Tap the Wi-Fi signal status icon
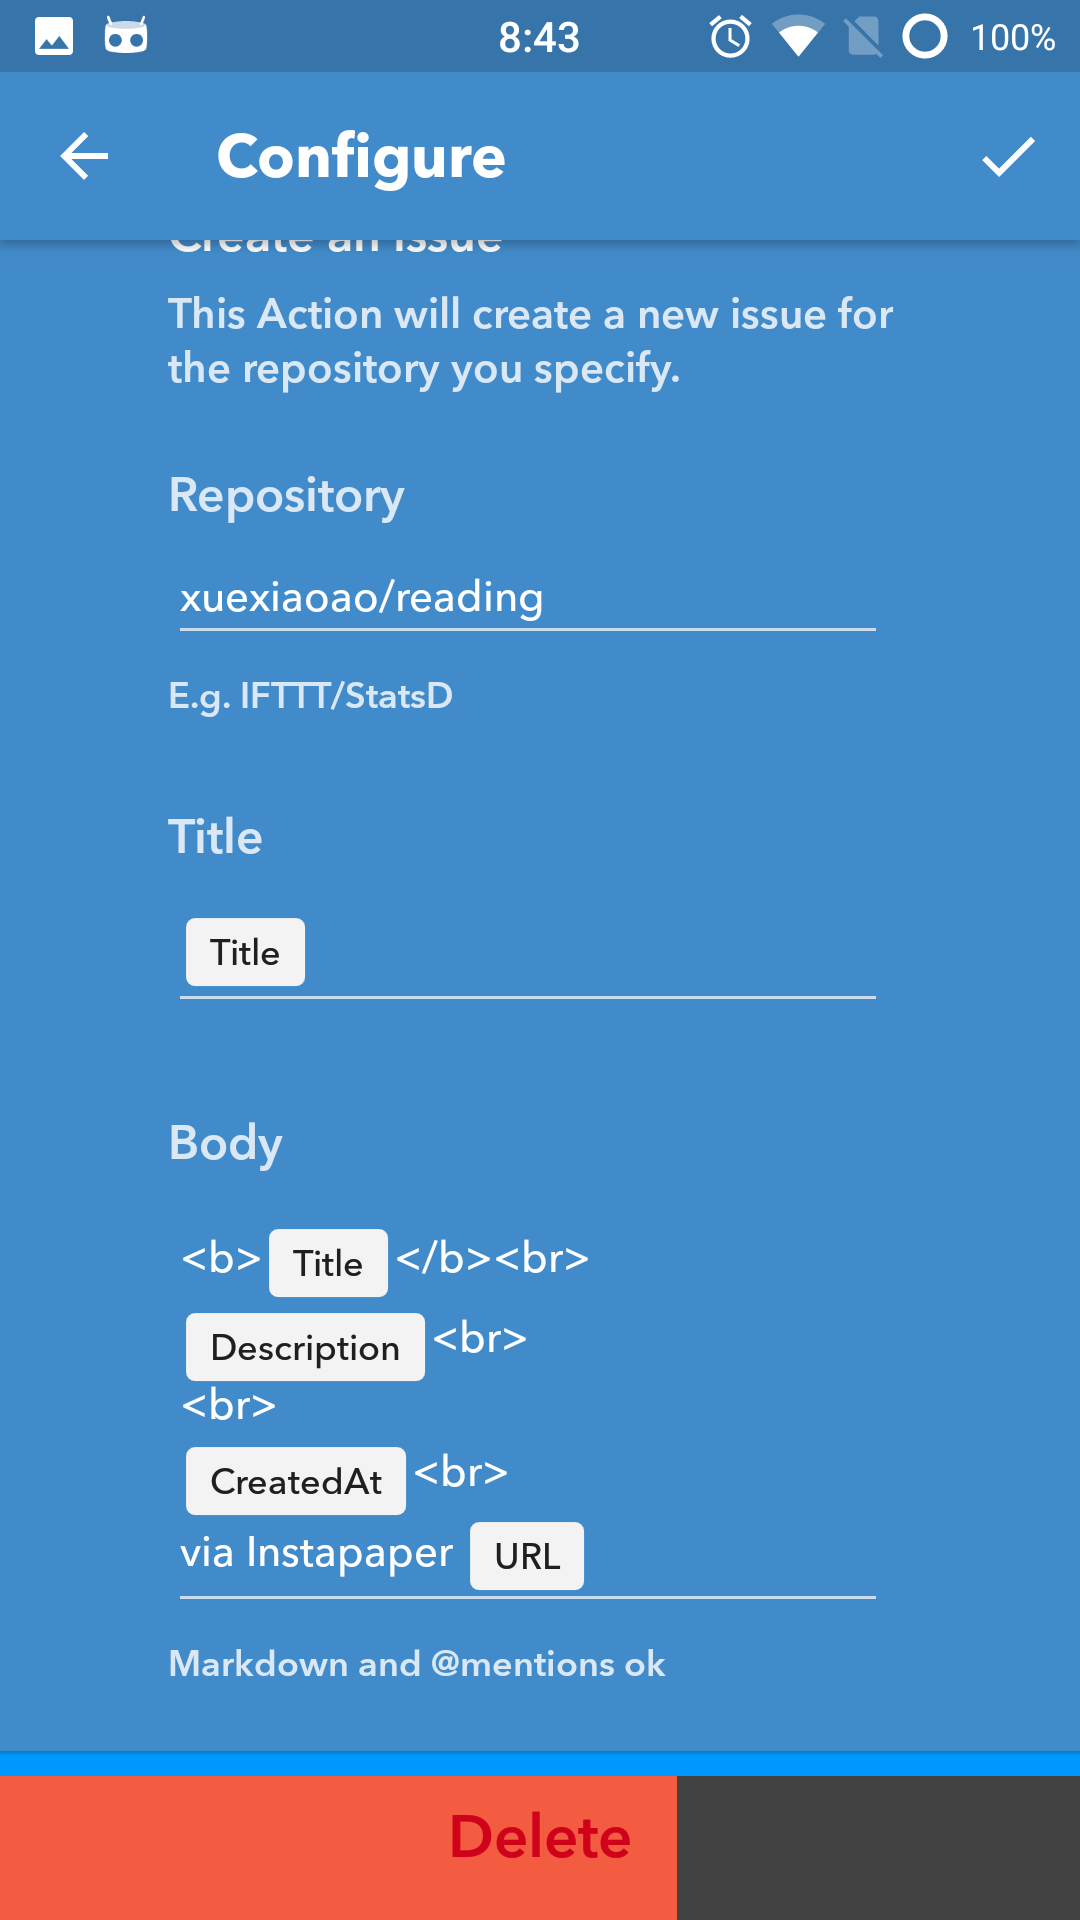Viewport: 1080px width, 1920px height. 797,37
